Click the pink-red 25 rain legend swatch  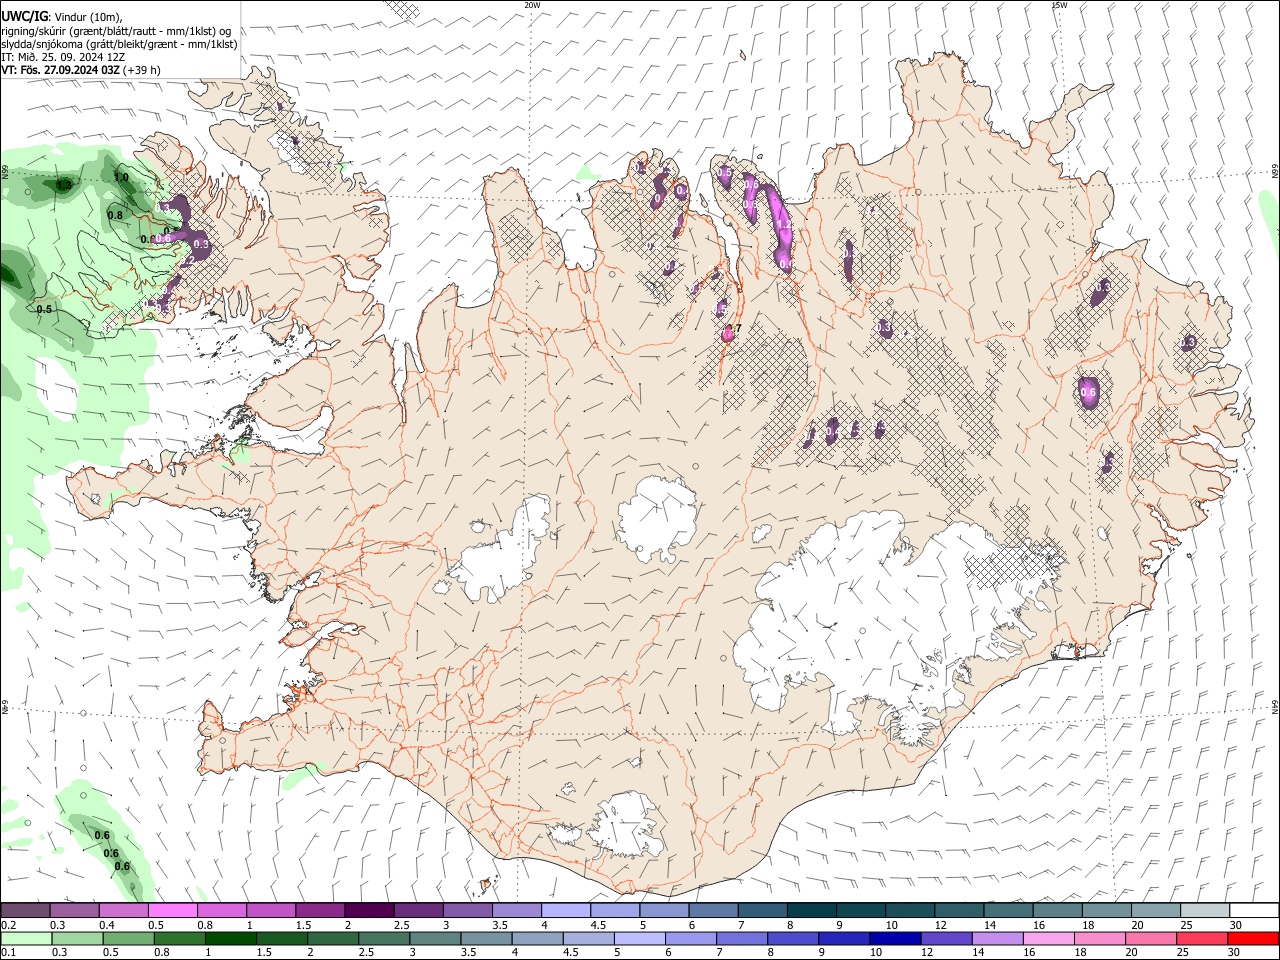[x=1201, y=938]
